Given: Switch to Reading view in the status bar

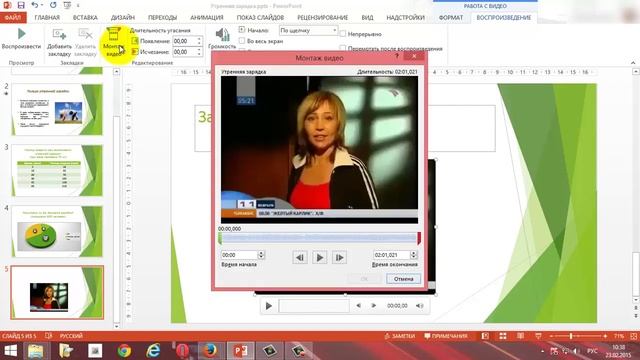Looking at the screenshot, I should tap(520, 336).
